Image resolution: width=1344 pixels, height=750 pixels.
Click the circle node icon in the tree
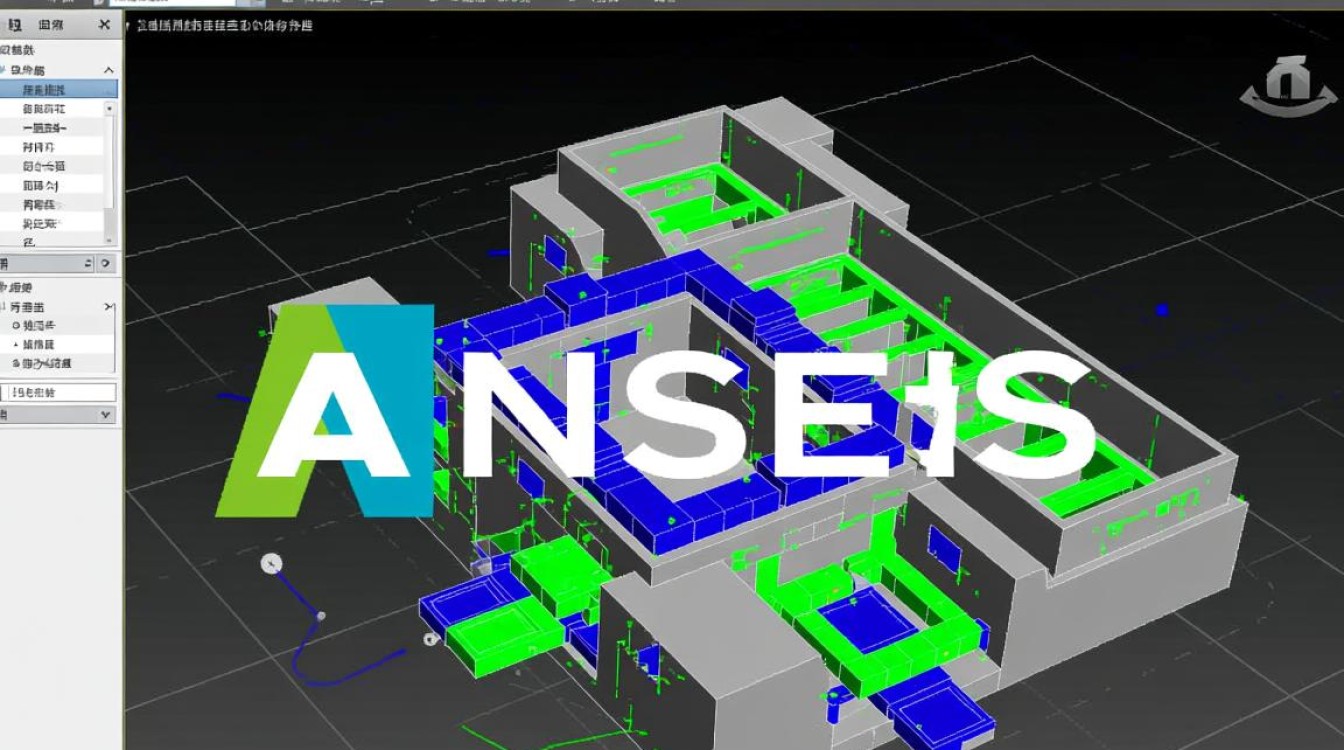point(16,324)
